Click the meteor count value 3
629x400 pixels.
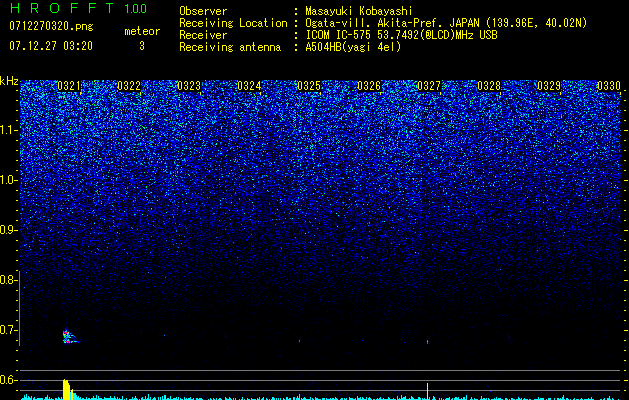point(142,46)
